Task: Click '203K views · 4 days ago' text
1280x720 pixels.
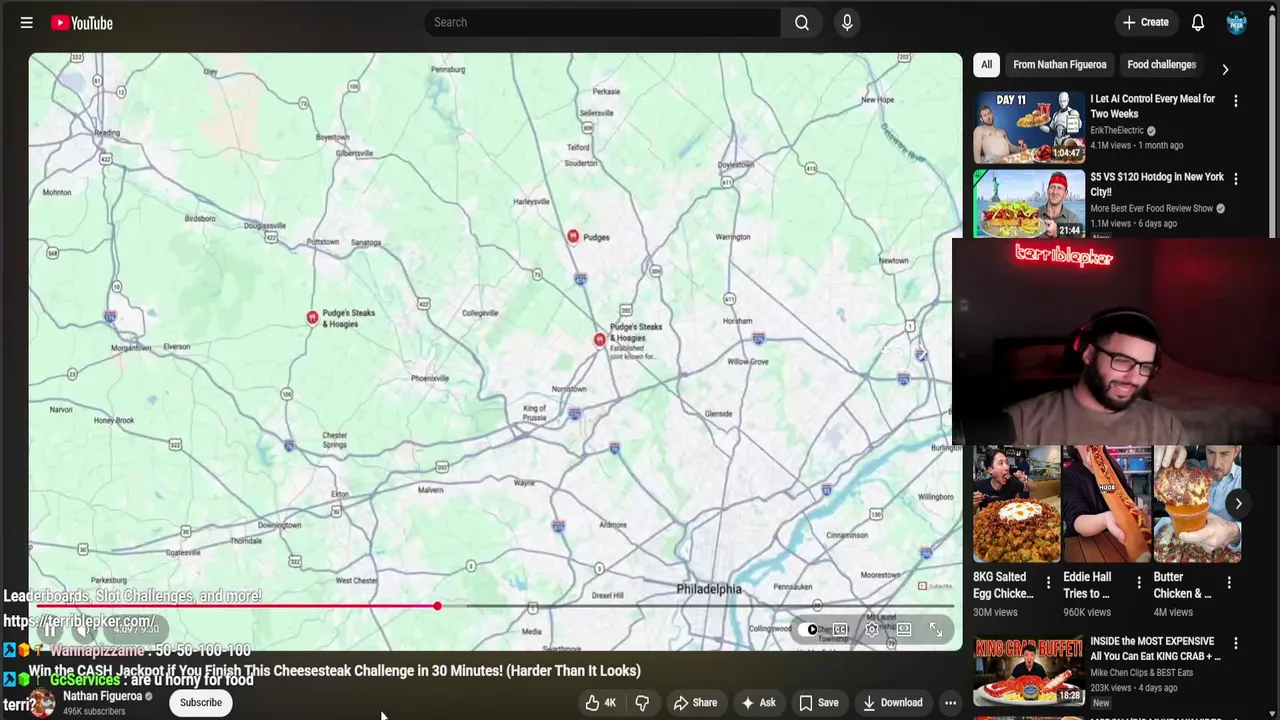Action: (x=1135, y=688)
